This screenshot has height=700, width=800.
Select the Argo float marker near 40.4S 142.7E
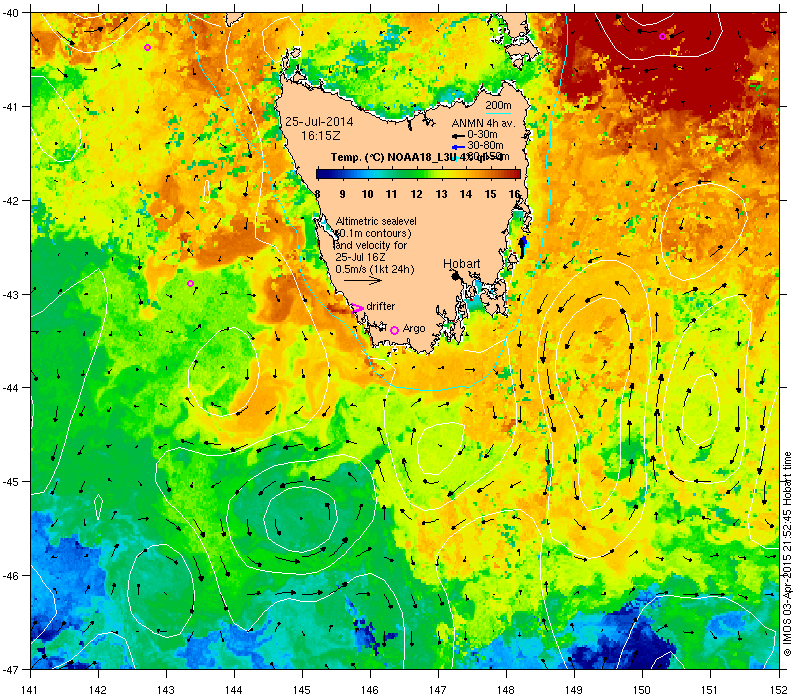(147, 47)
